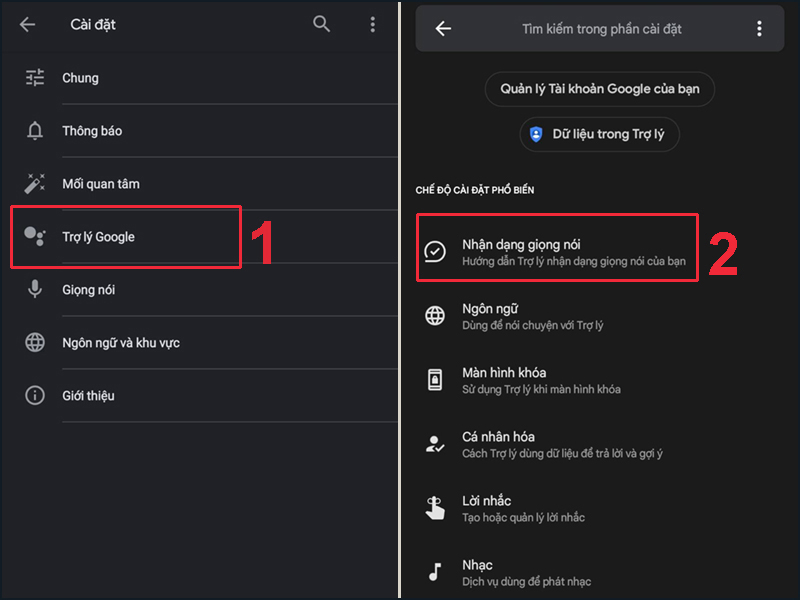This screenshot has height=600, width=800.
Task: Tap the Giới thiệu info icon
Action: tap(35, 396)
